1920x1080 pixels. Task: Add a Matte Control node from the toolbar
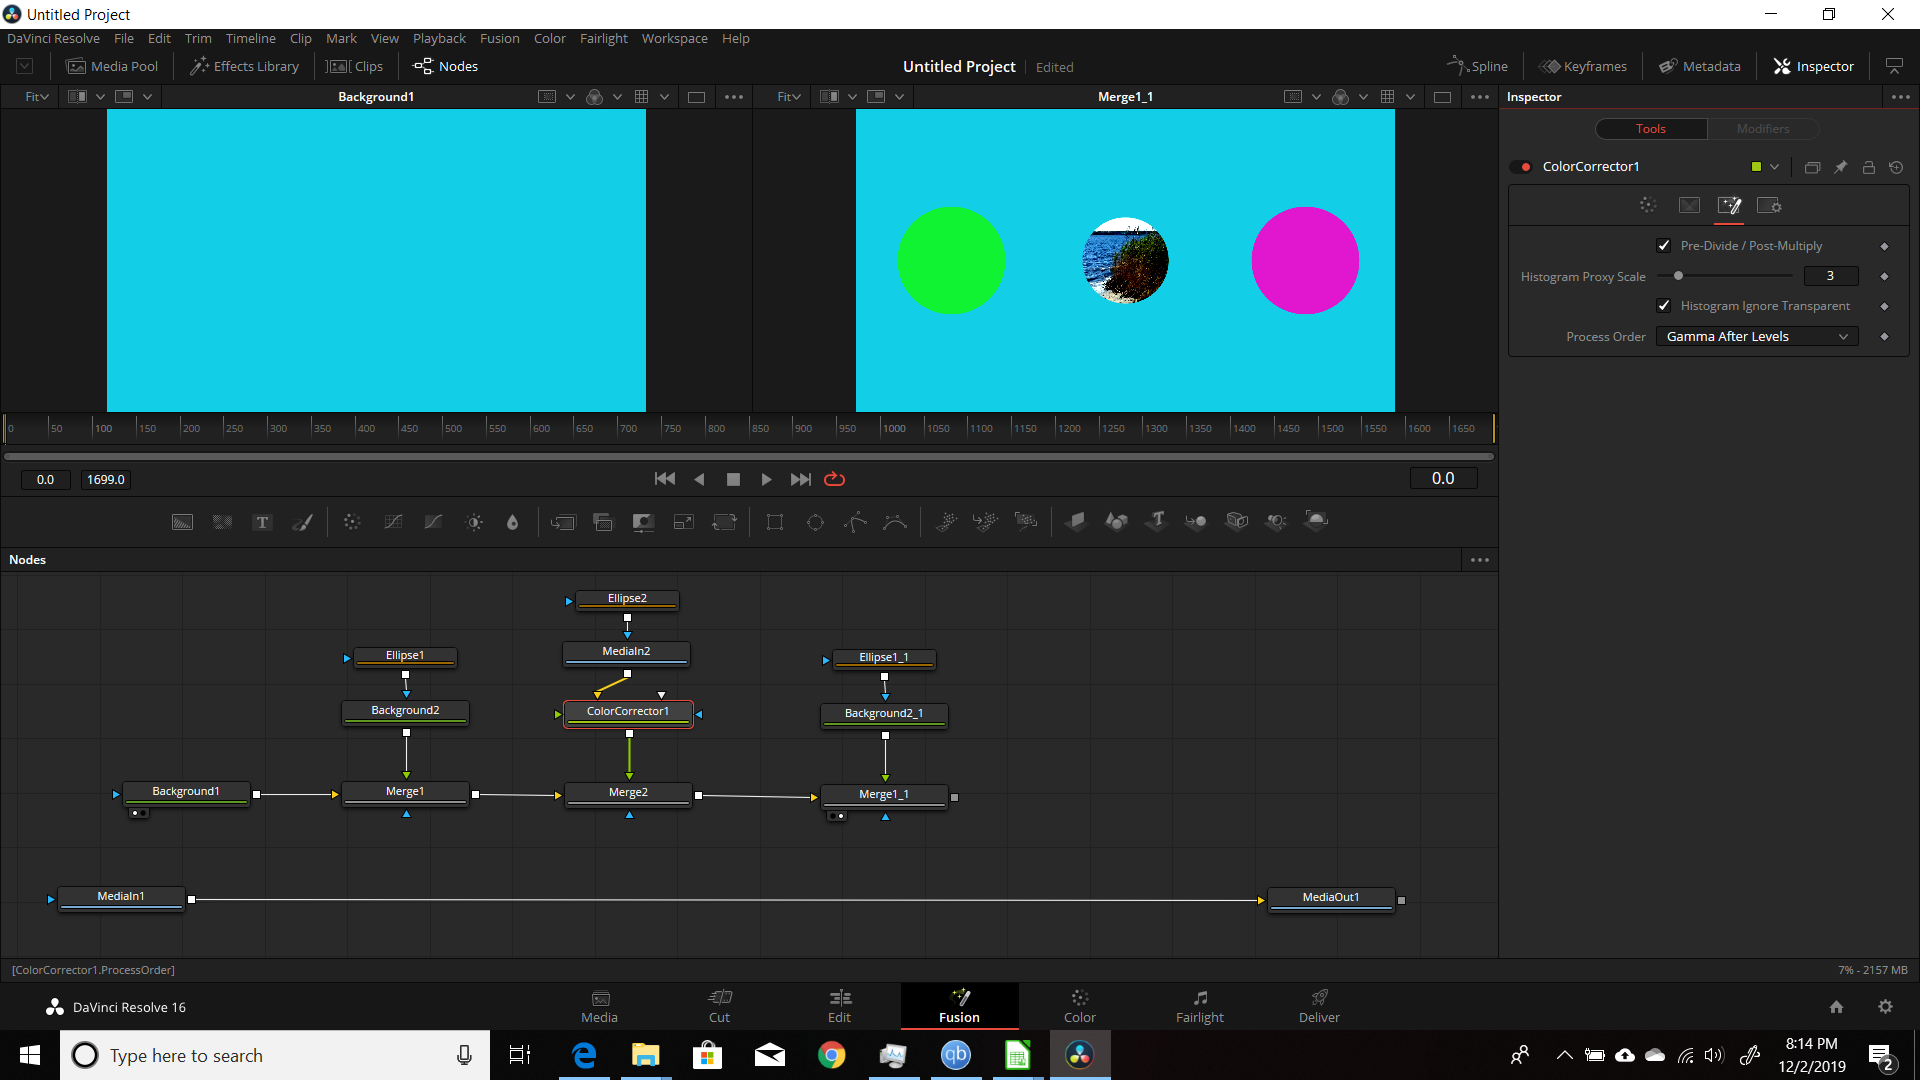[x=643, y=522]
